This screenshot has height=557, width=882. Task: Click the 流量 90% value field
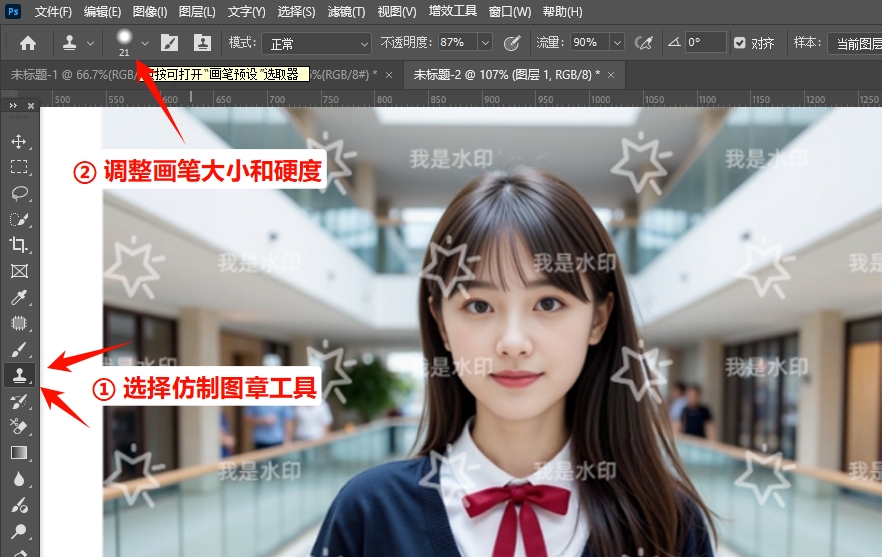coord(590,42)
